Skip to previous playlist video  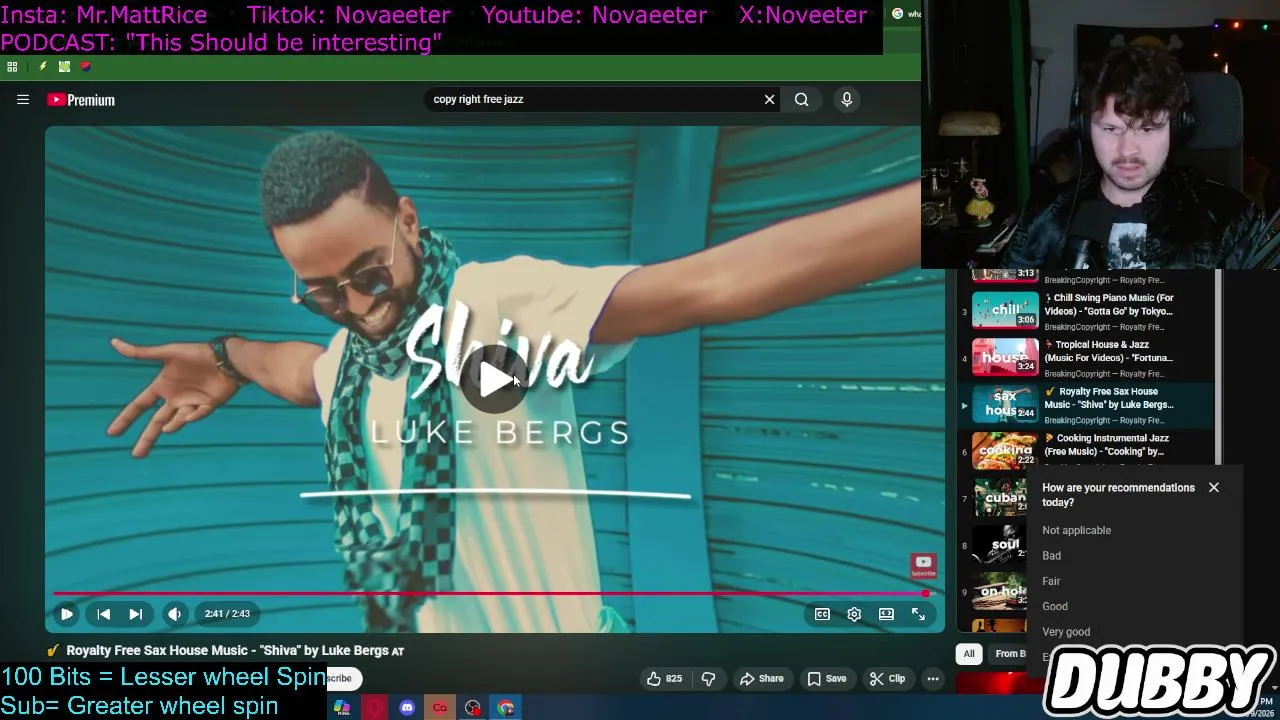[104, 614]
